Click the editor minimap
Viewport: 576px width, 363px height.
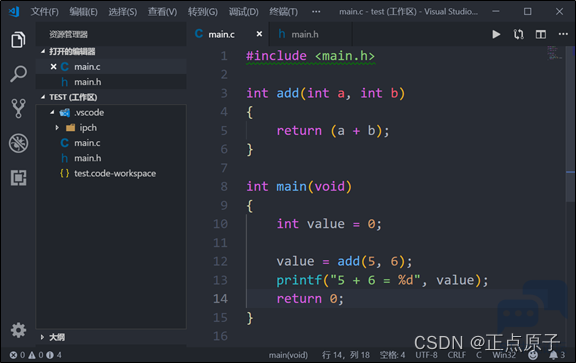pos(554,53)
